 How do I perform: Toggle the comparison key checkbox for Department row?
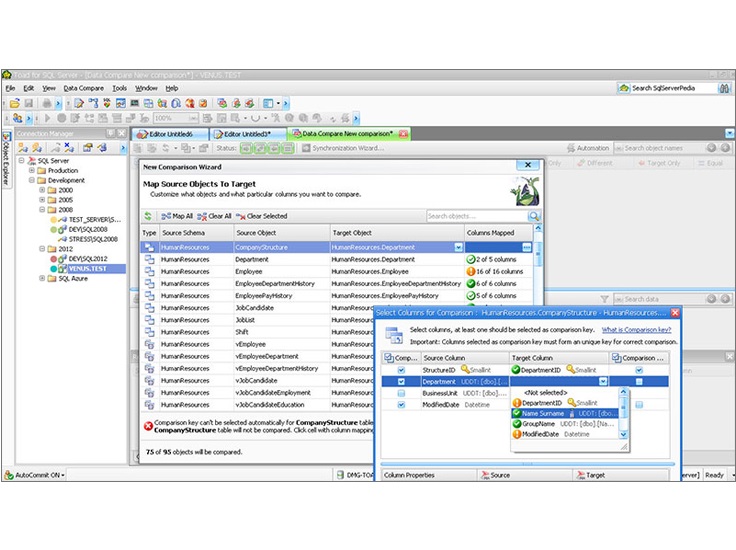pyautogui.click(x=639, y=382)
